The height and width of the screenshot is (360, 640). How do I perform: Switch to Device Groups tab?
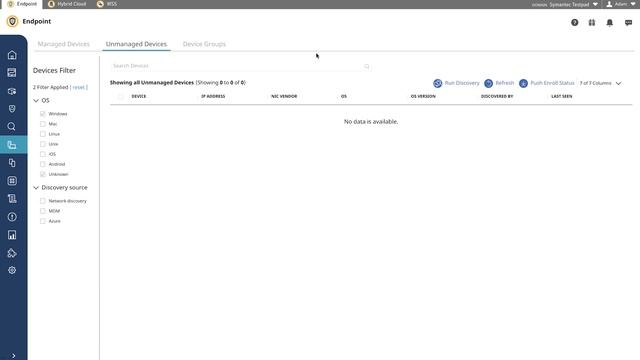pyautogui.click(x=204, y=44)
